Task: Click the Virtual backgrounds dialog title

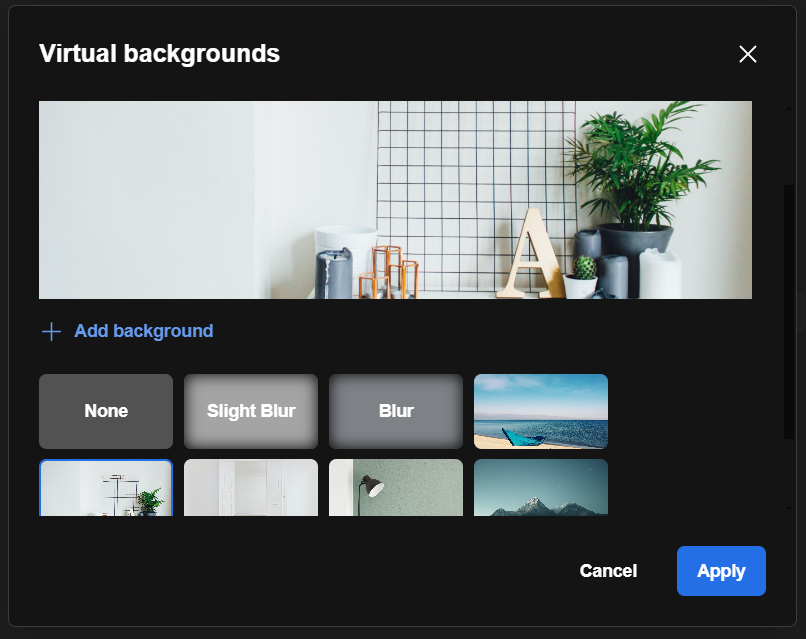Action: click(159, 54)
